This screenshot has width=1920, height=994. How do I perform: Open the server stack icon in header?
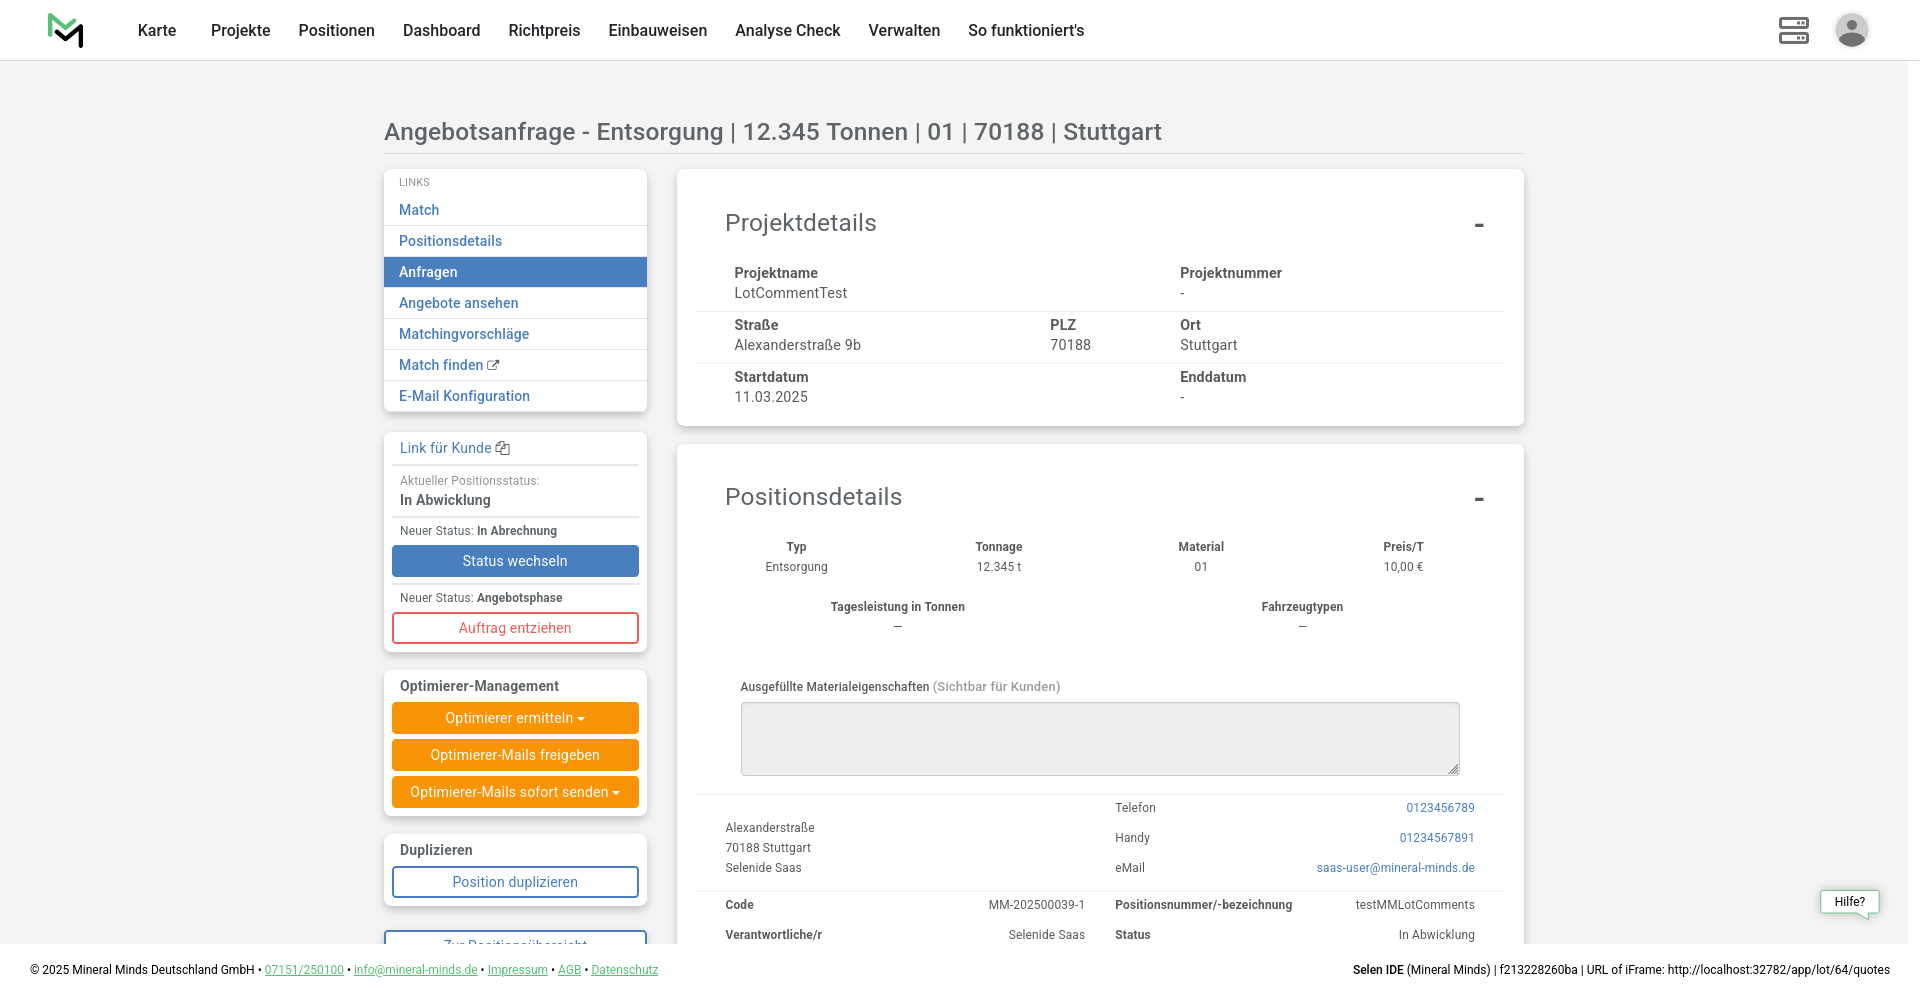point(1793,30)
